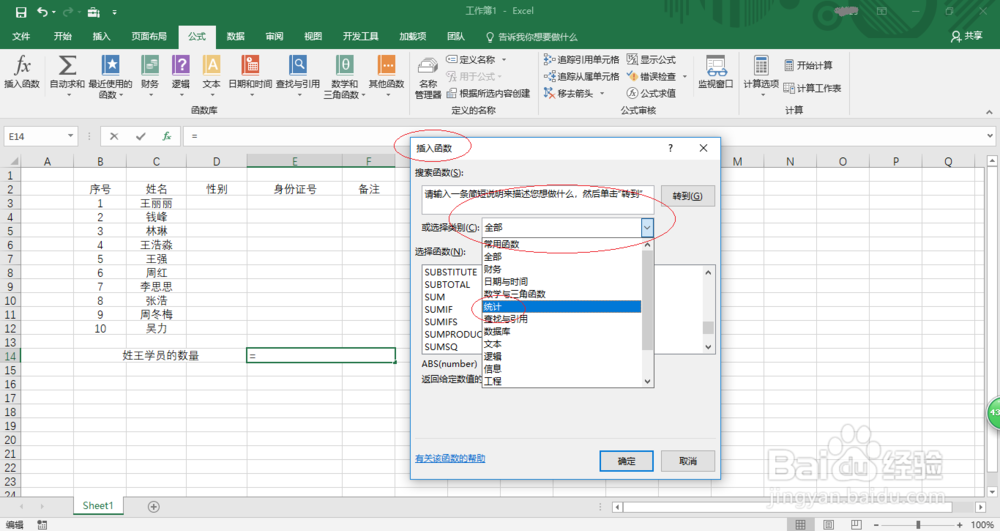Click the Undo arrow in quick access toolbar

pyautogui.click(x=42, y=12)
